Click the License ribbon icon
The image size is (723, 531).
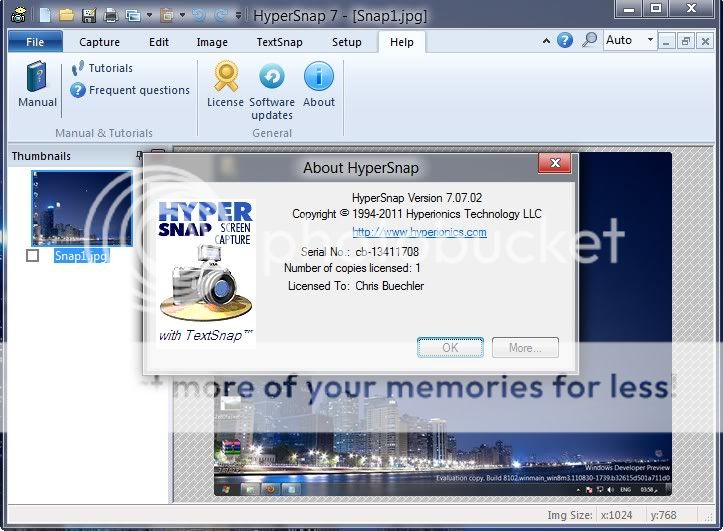tap(225, 84)
